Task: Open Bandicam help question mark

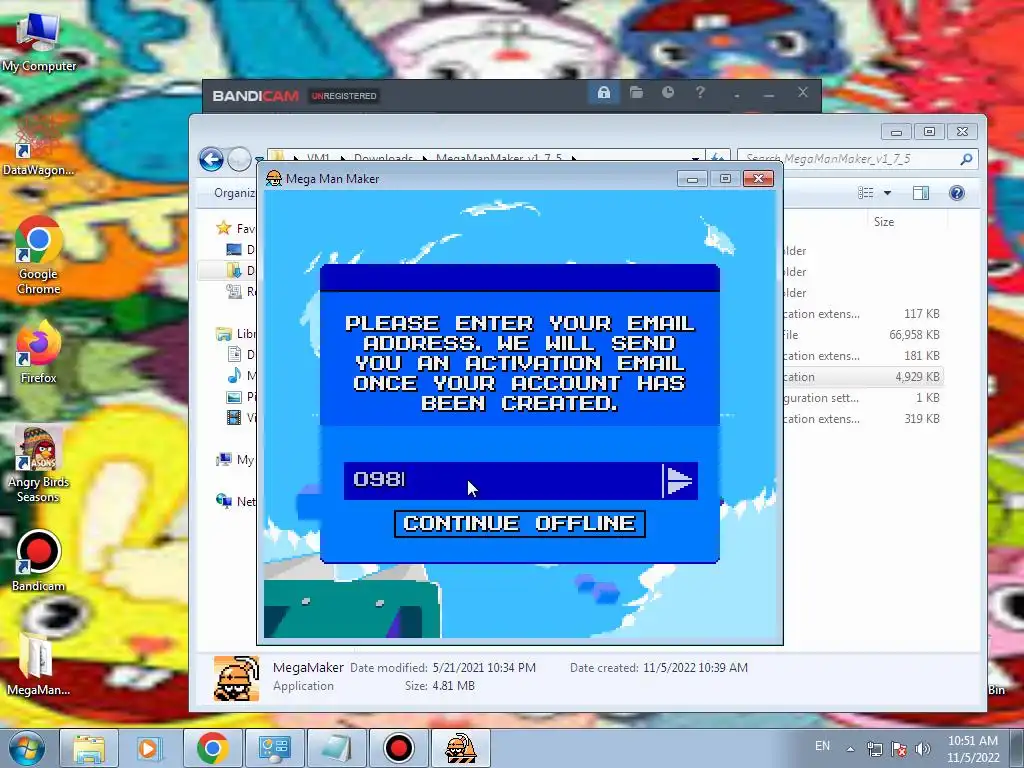Action: [x=700, y=93]
